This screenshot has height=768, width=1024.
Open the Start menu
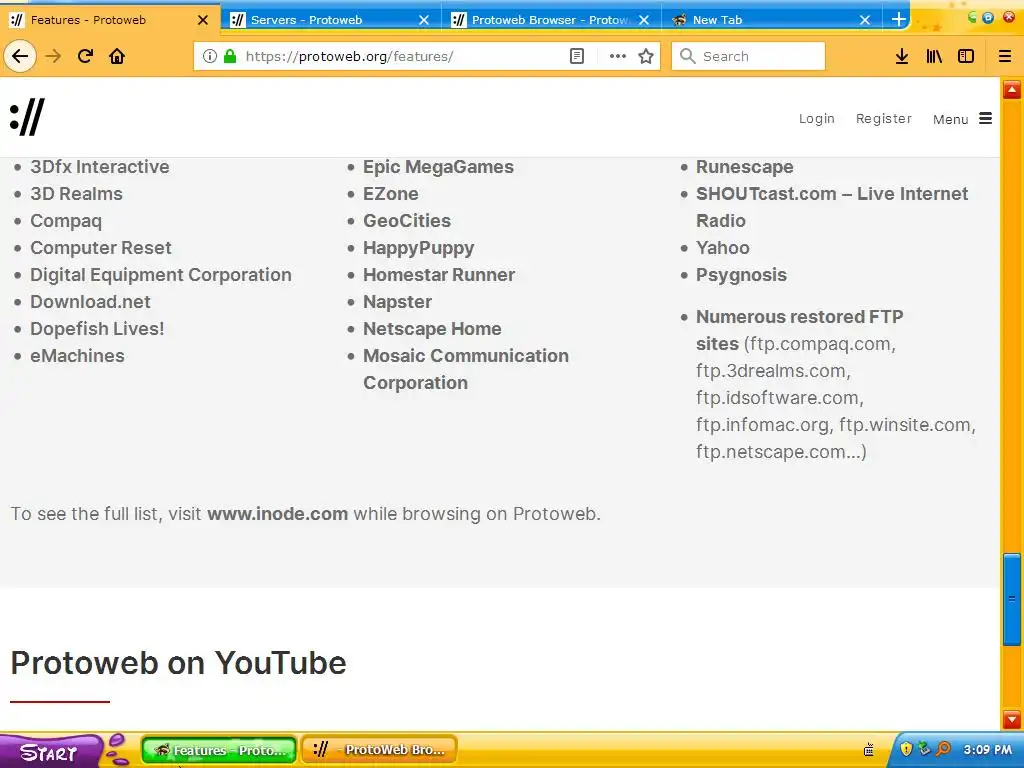(x=50, y=752)
